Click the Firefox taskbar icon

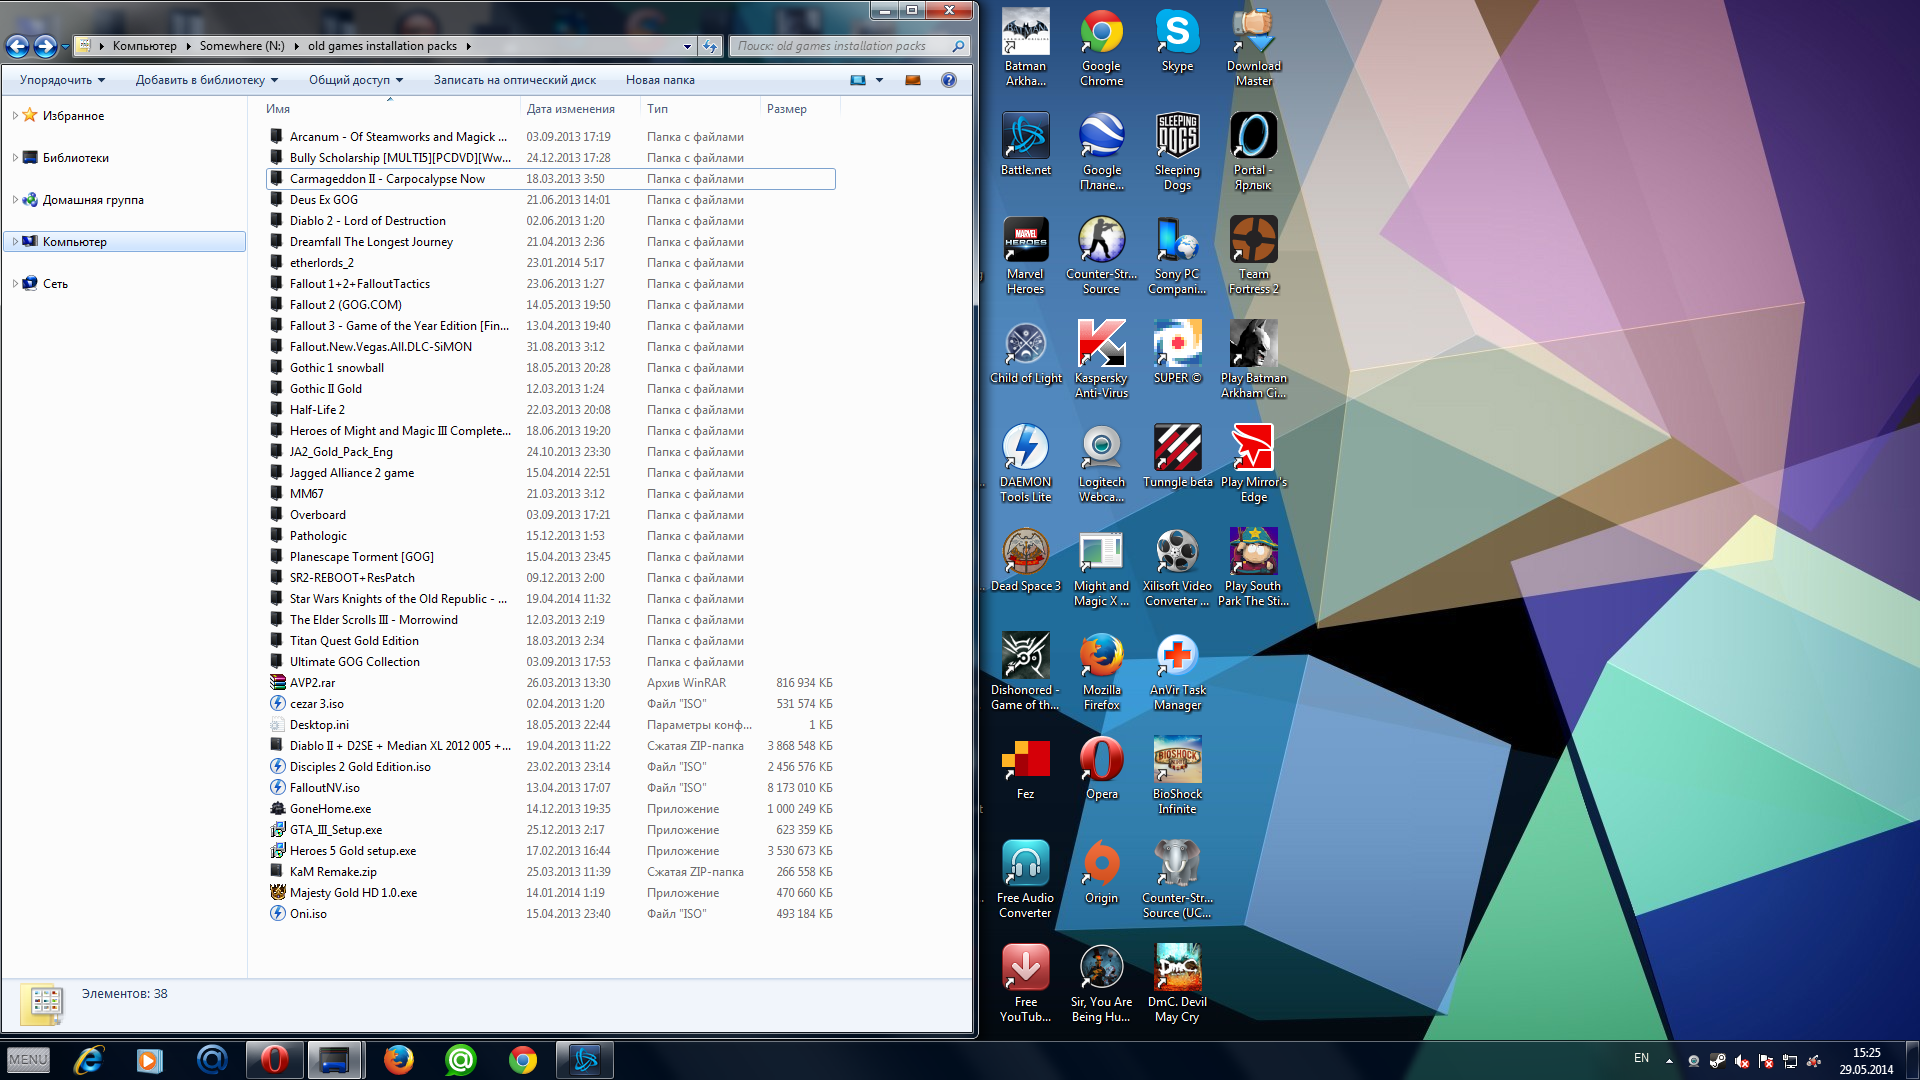coord(398,1059)
